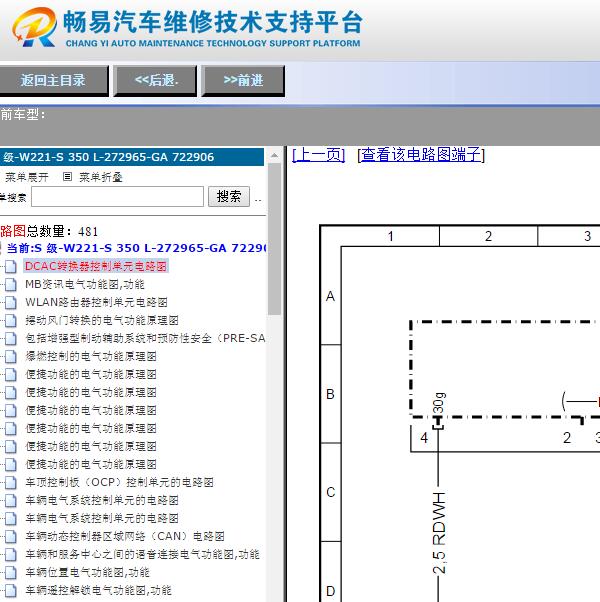Viewport: 600px width, 602px height.
Task: Open 车辆位置电气功能图,功能 item
Action: [x=87, y=572]
